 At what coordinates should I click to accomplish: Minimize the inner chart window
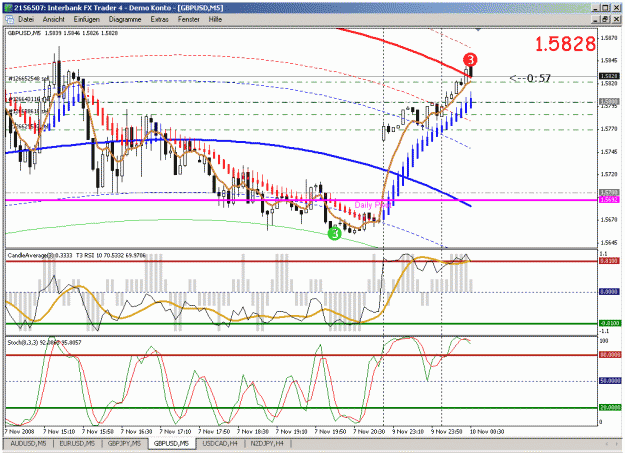pos(596,19)
